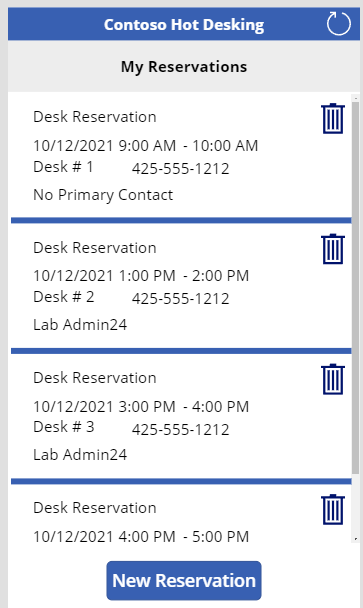Viewport: 363px width, 608px height.
Task: Click the scrollbar up arrow
Action: (356, 98)
